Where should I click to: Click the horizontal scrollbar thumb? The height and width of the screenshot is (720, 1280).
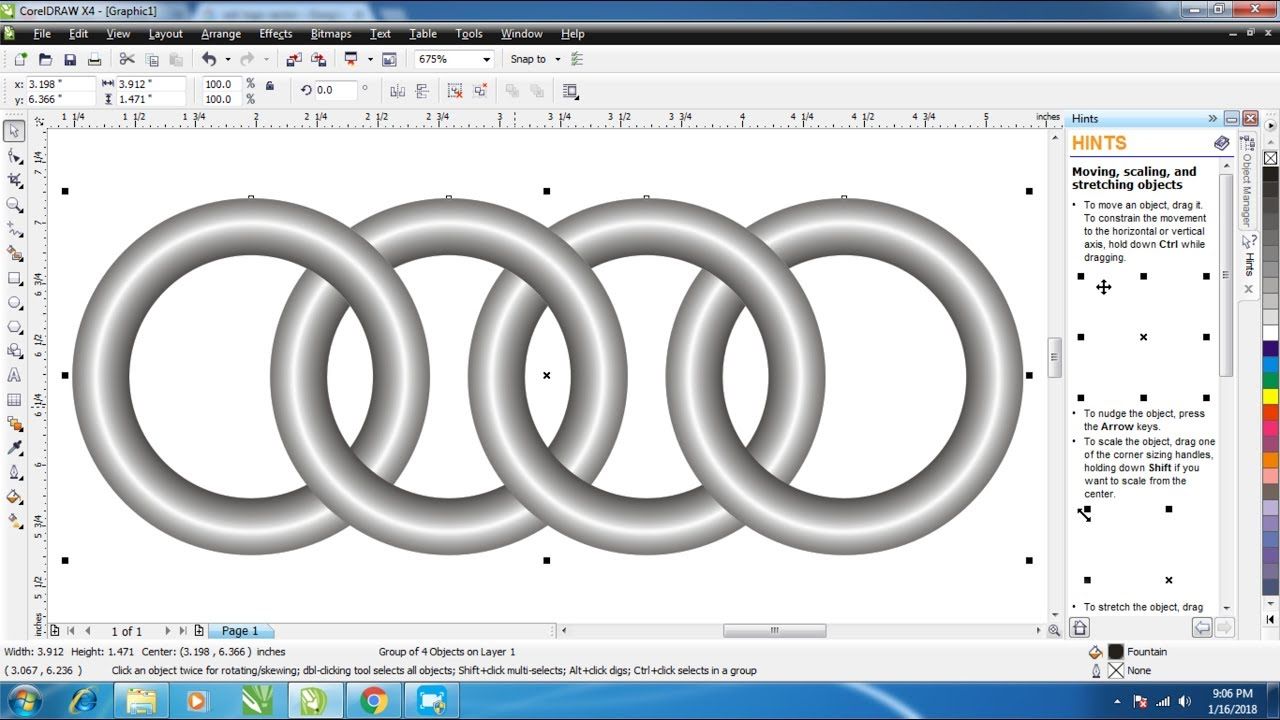(775, 631)
